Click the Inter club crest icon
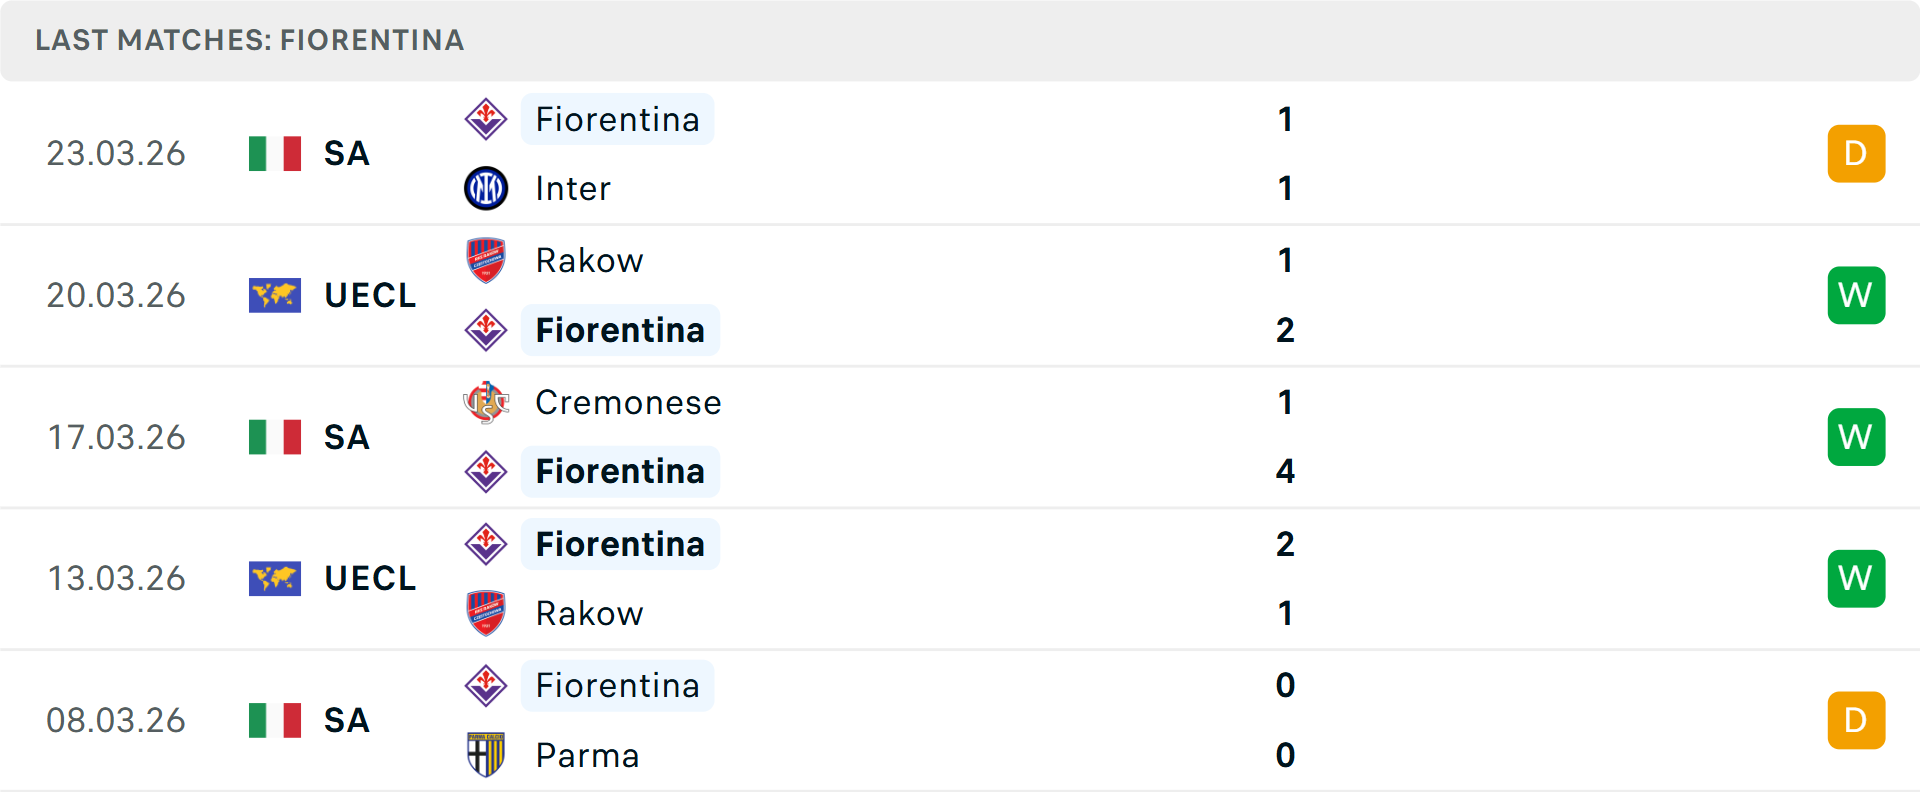The width and height of the screenshot is (1920, 792). [x=486, y=188]
